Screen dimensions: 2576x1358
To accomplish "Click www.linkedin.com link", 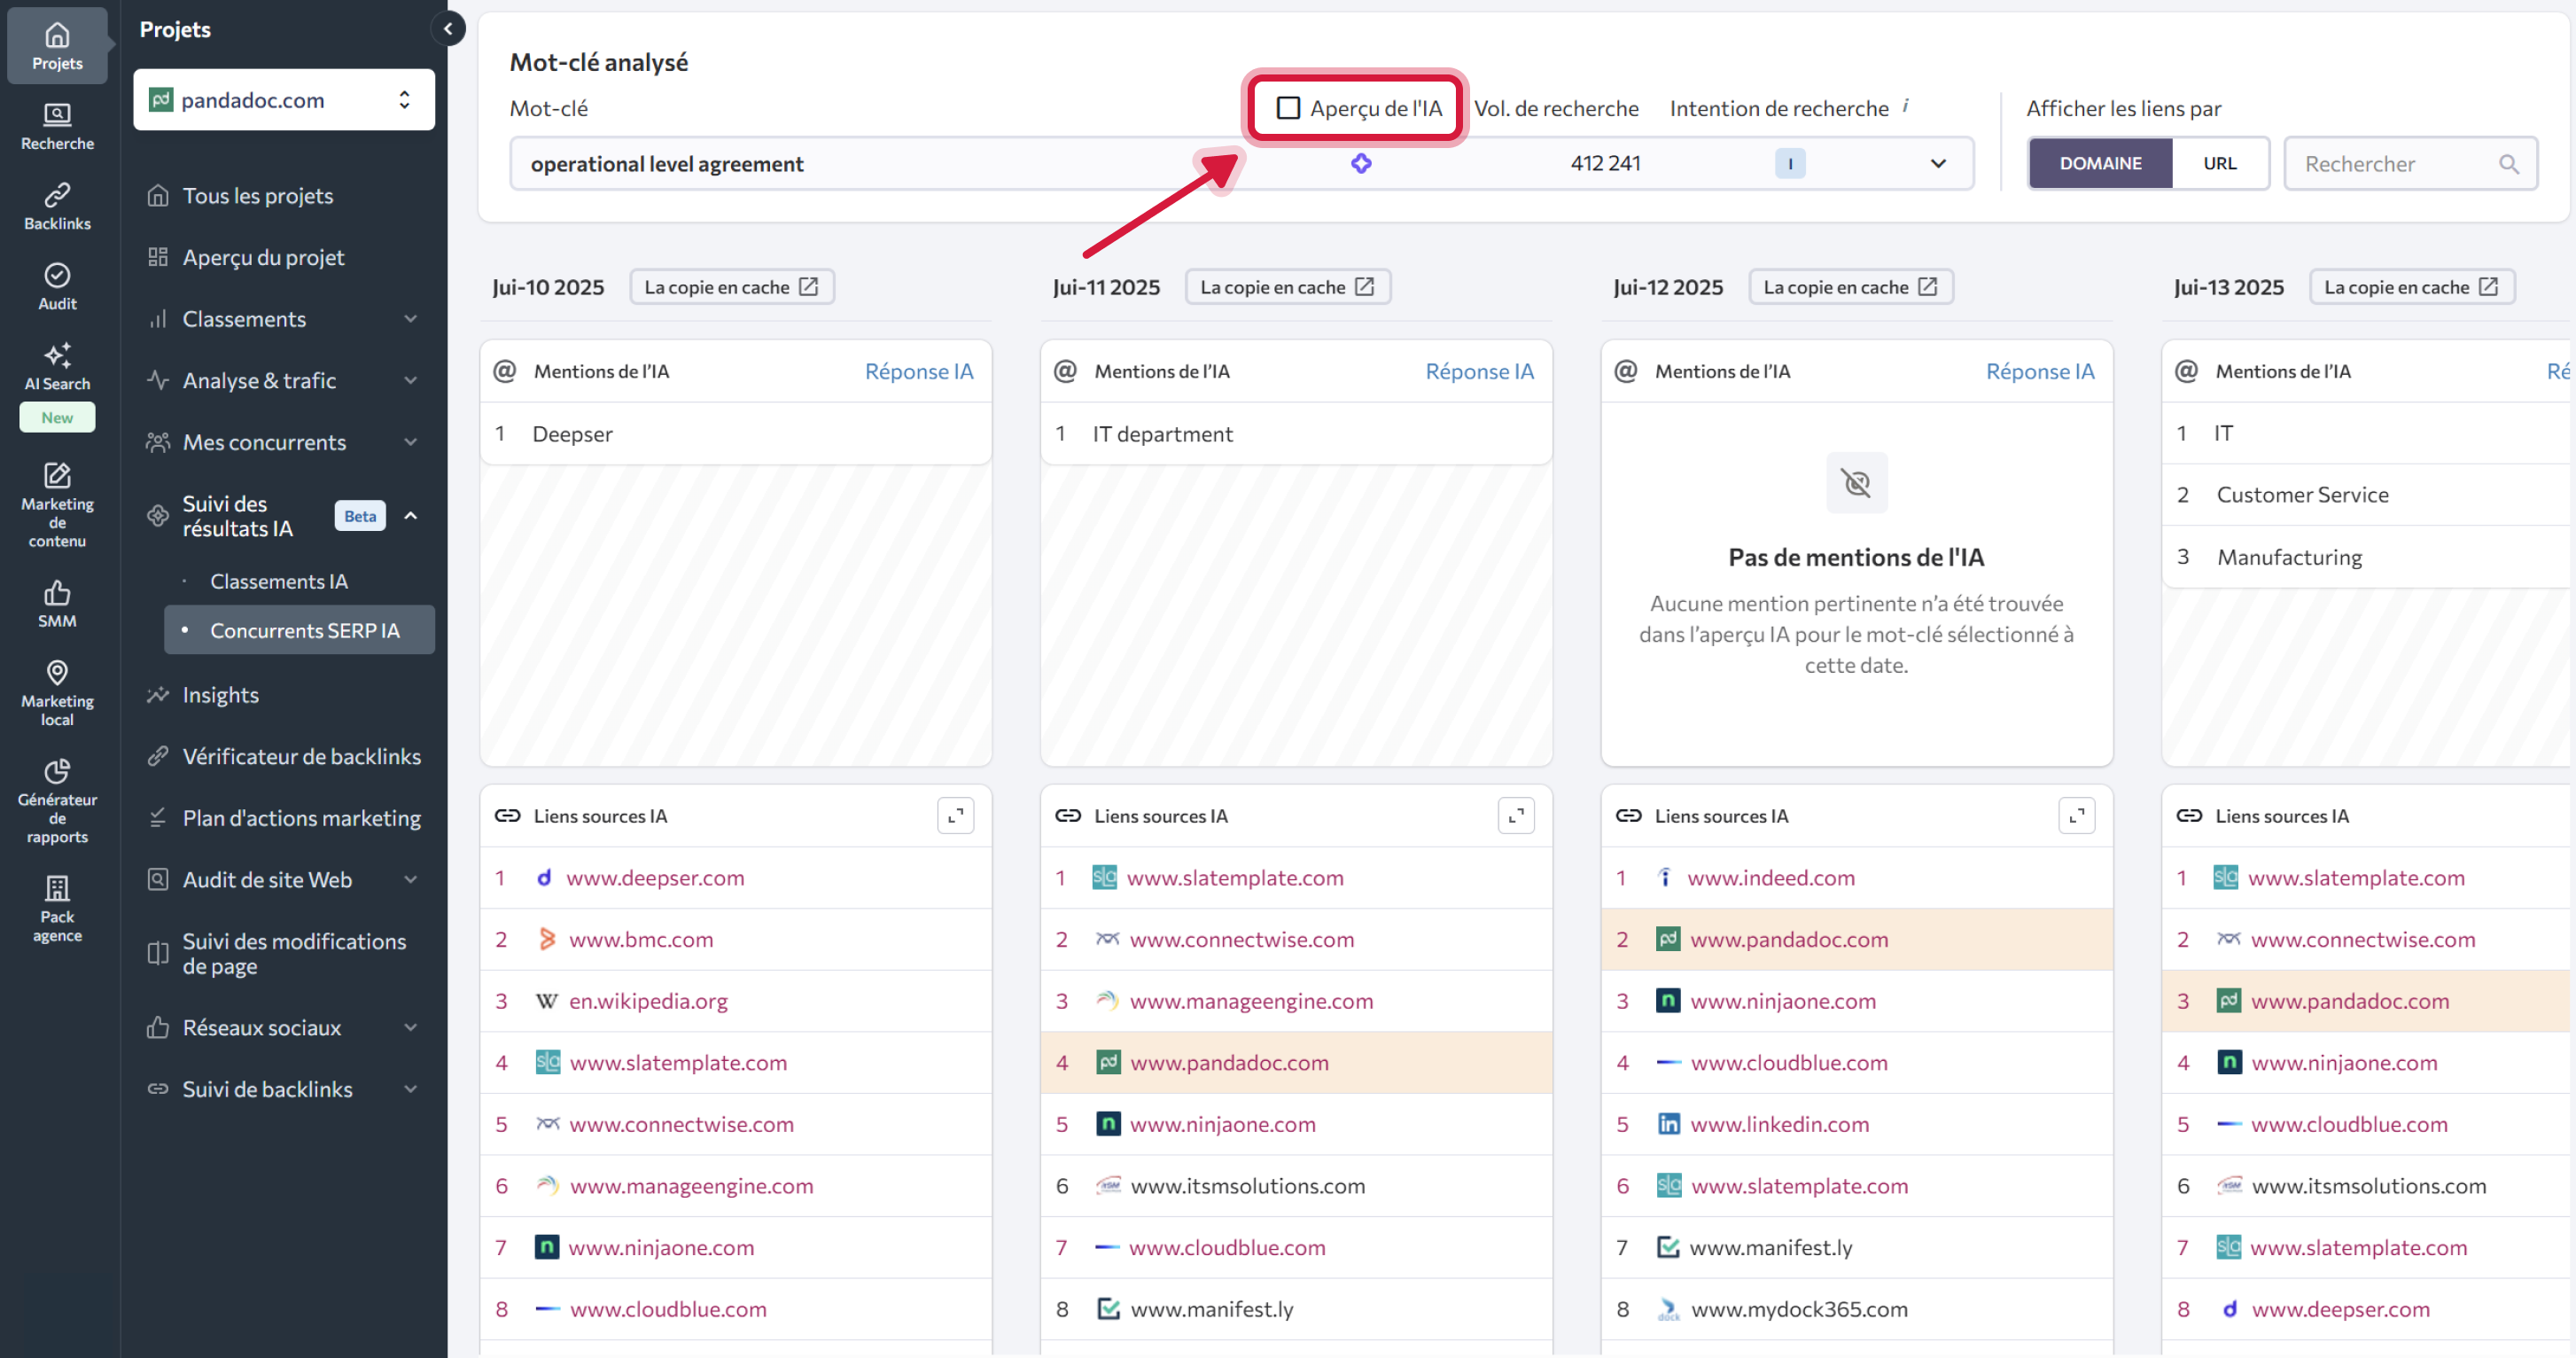I will (1779, 1124).
